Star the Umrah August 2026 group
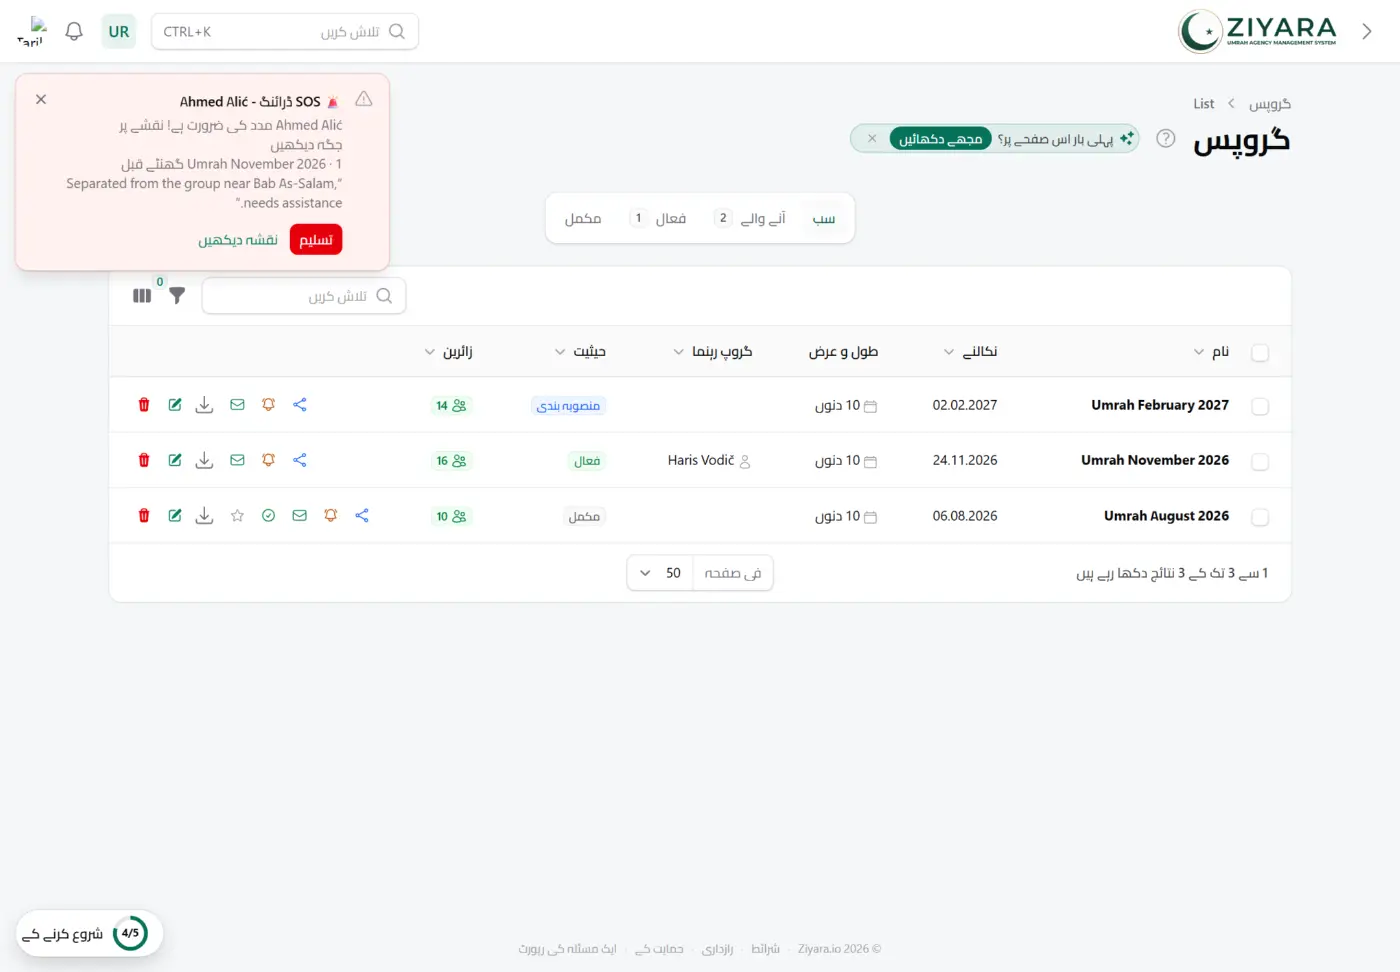The width and height of the screenshot is (1400, 972). tap(237, 516)
